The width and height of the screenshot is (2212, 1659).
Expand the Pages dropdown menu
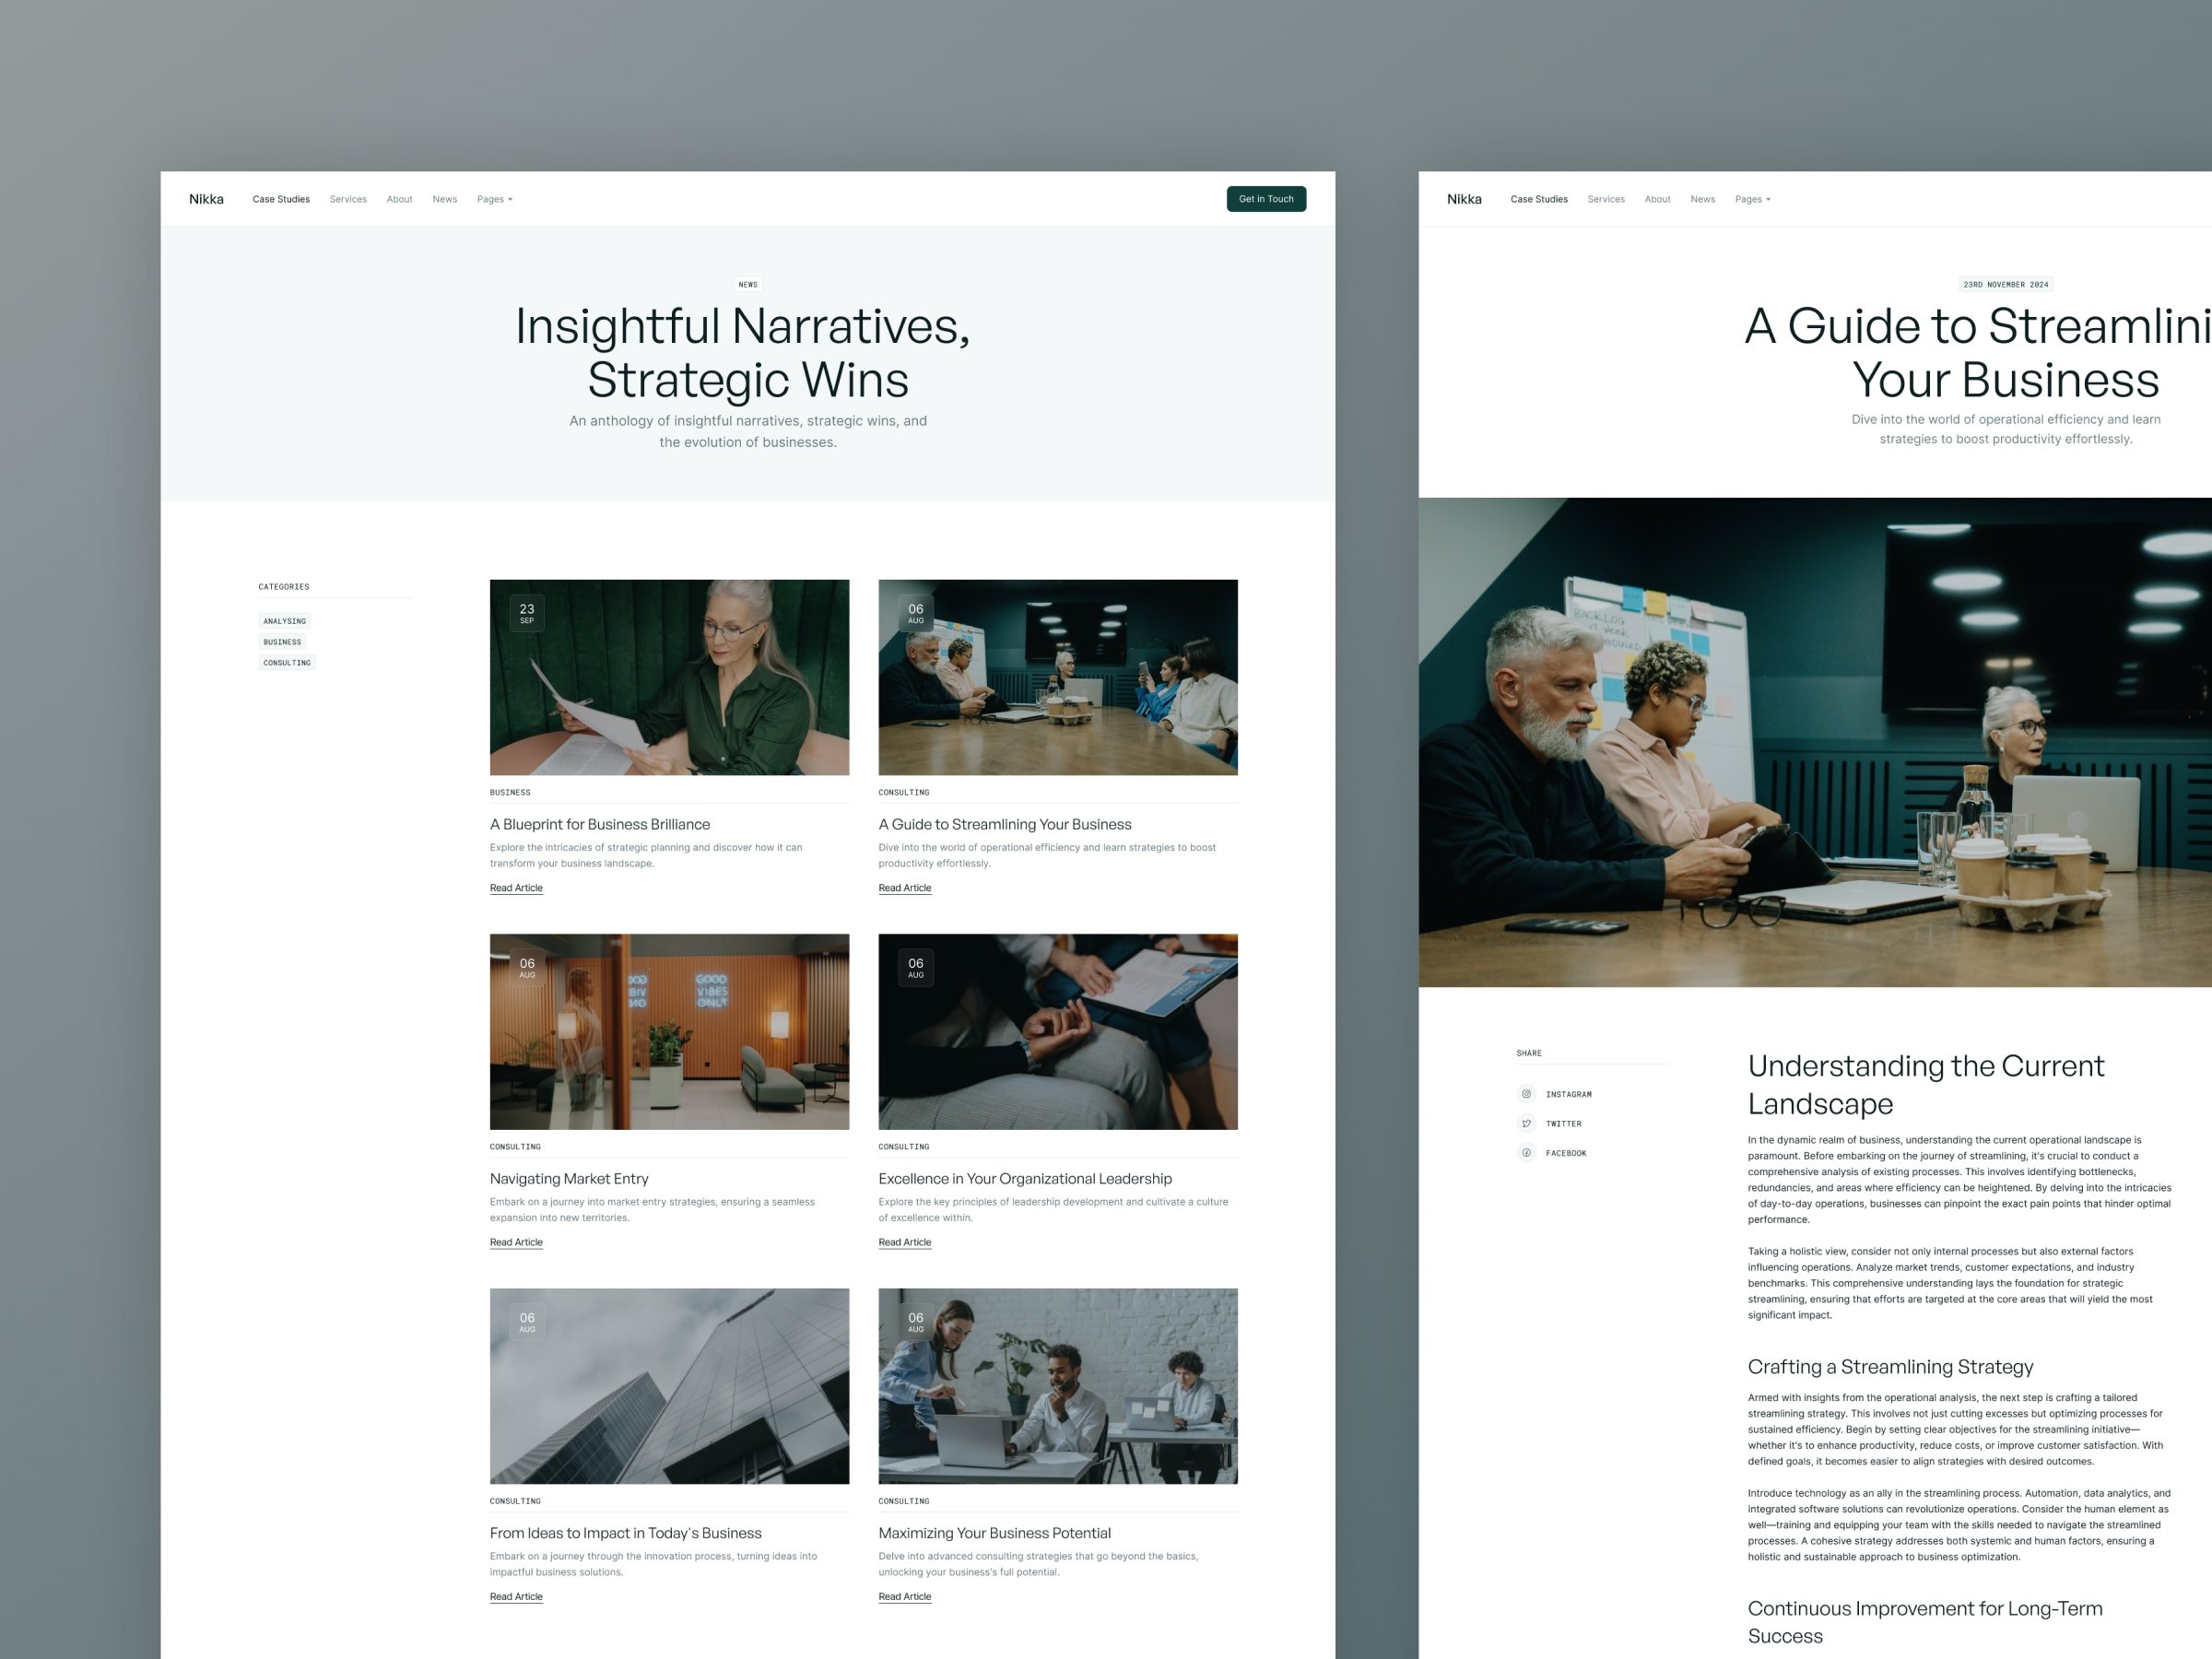495,199
